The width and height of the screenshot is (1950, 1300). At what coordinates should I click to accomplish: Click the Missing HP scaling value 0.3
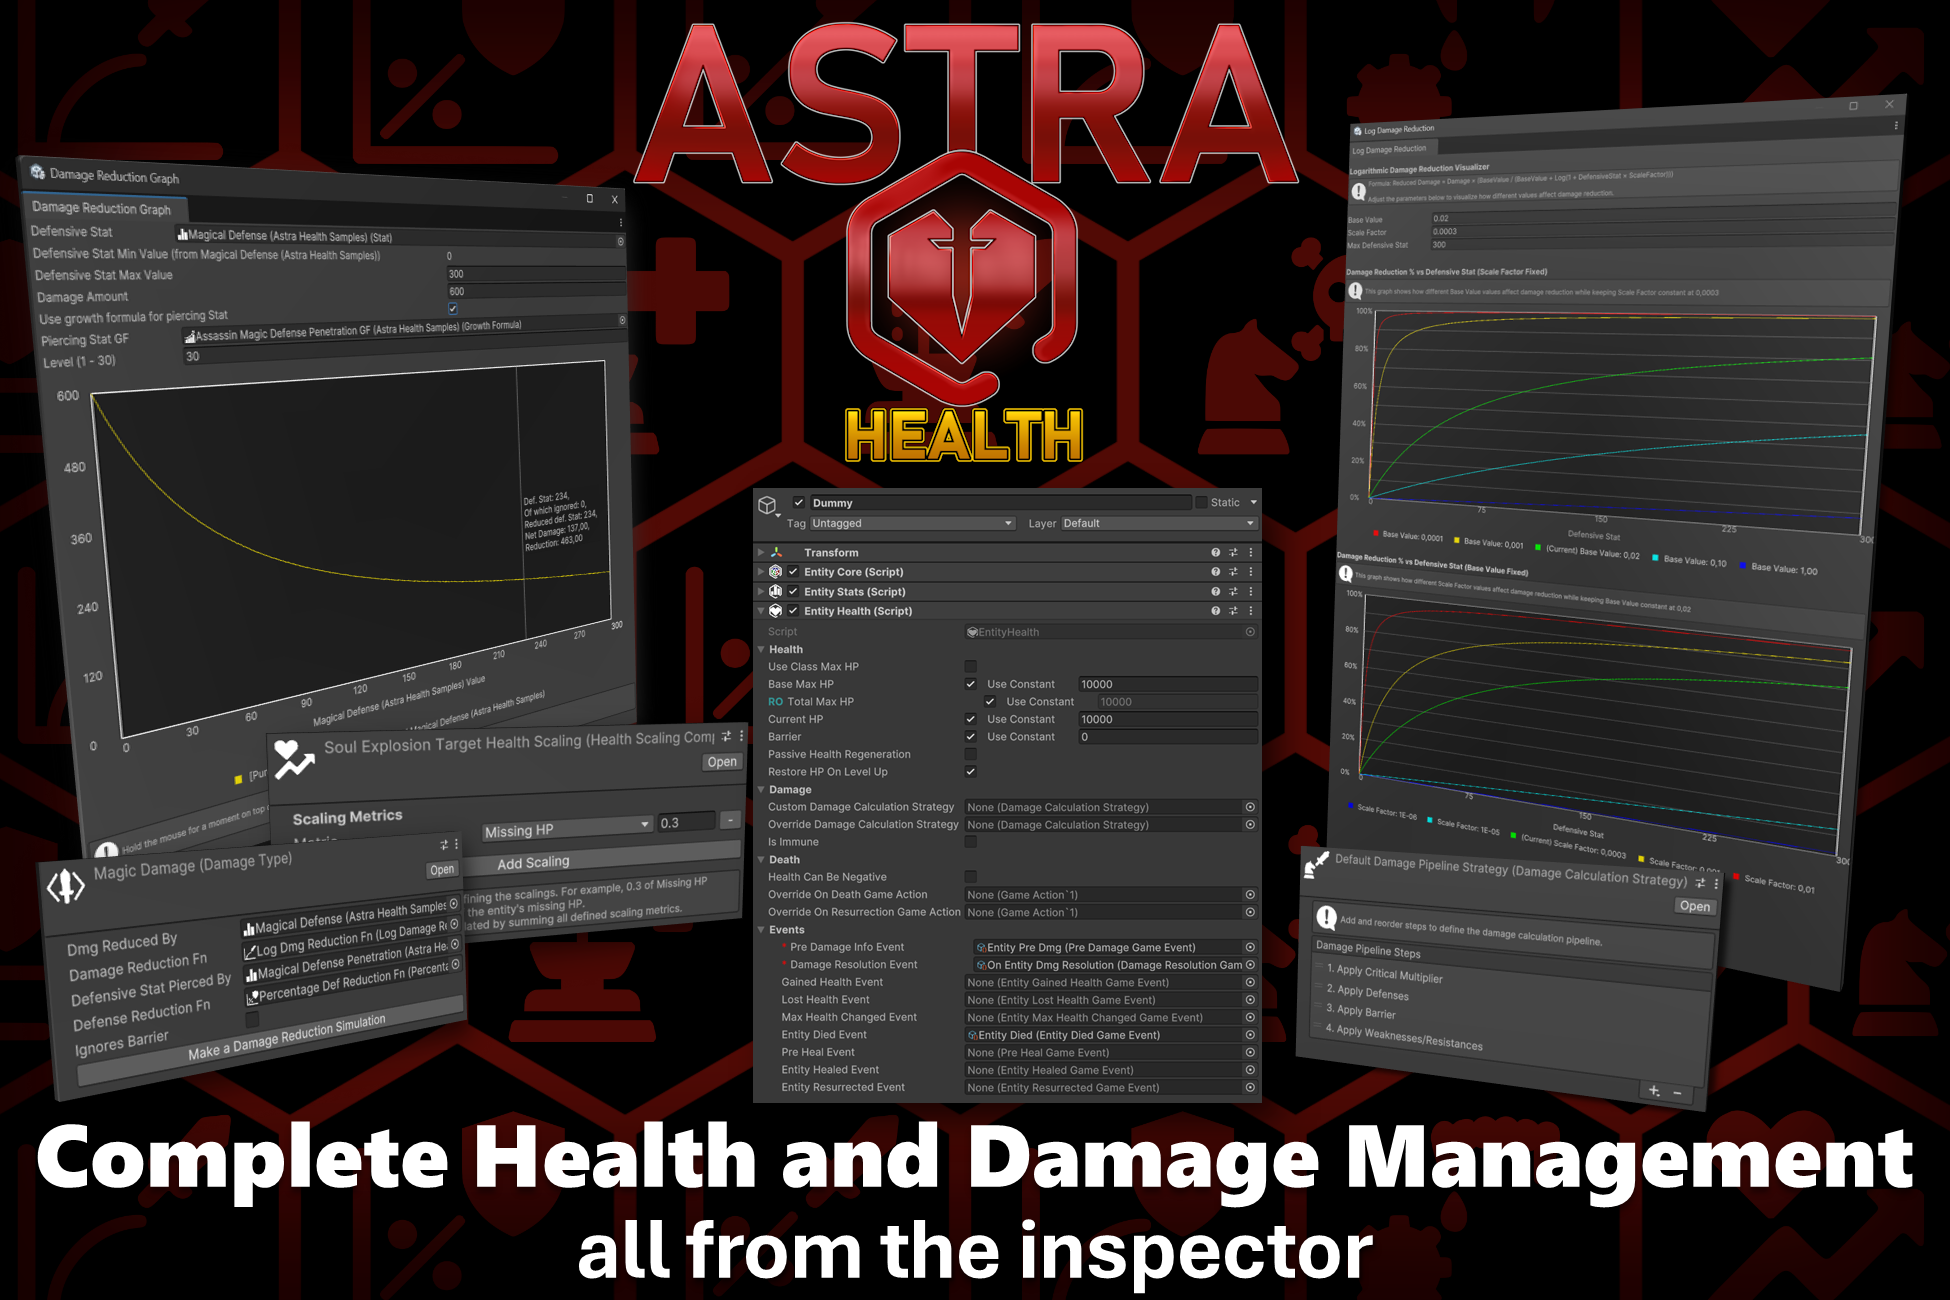[686, 822]
